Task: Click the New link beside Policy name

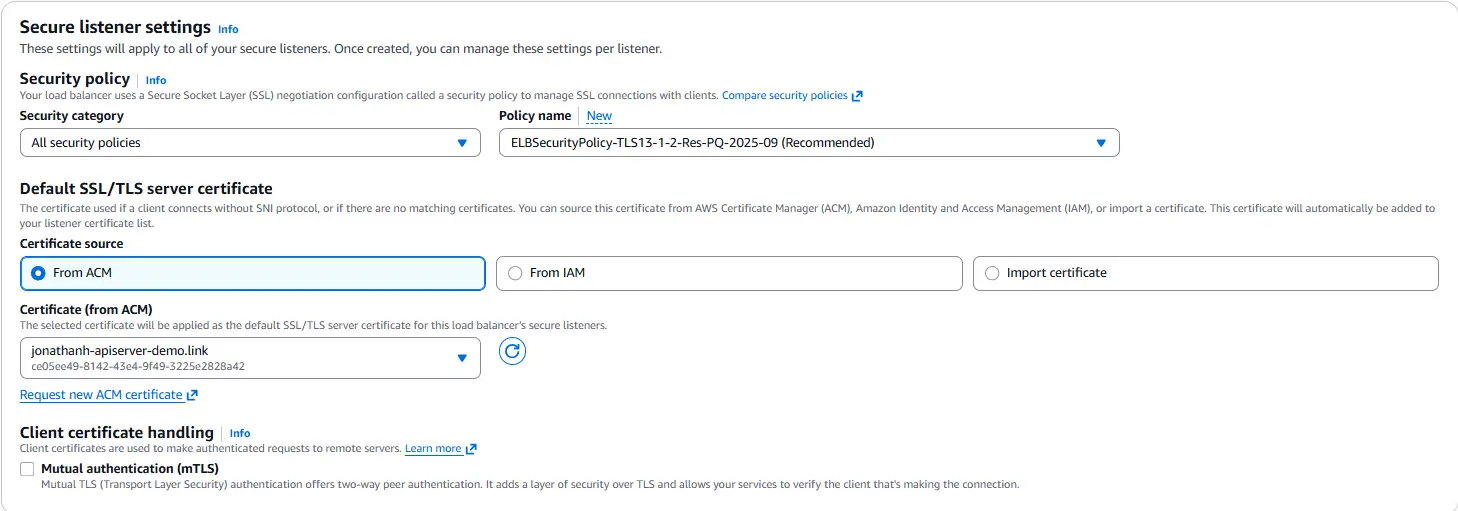Action: pos(599,116)
